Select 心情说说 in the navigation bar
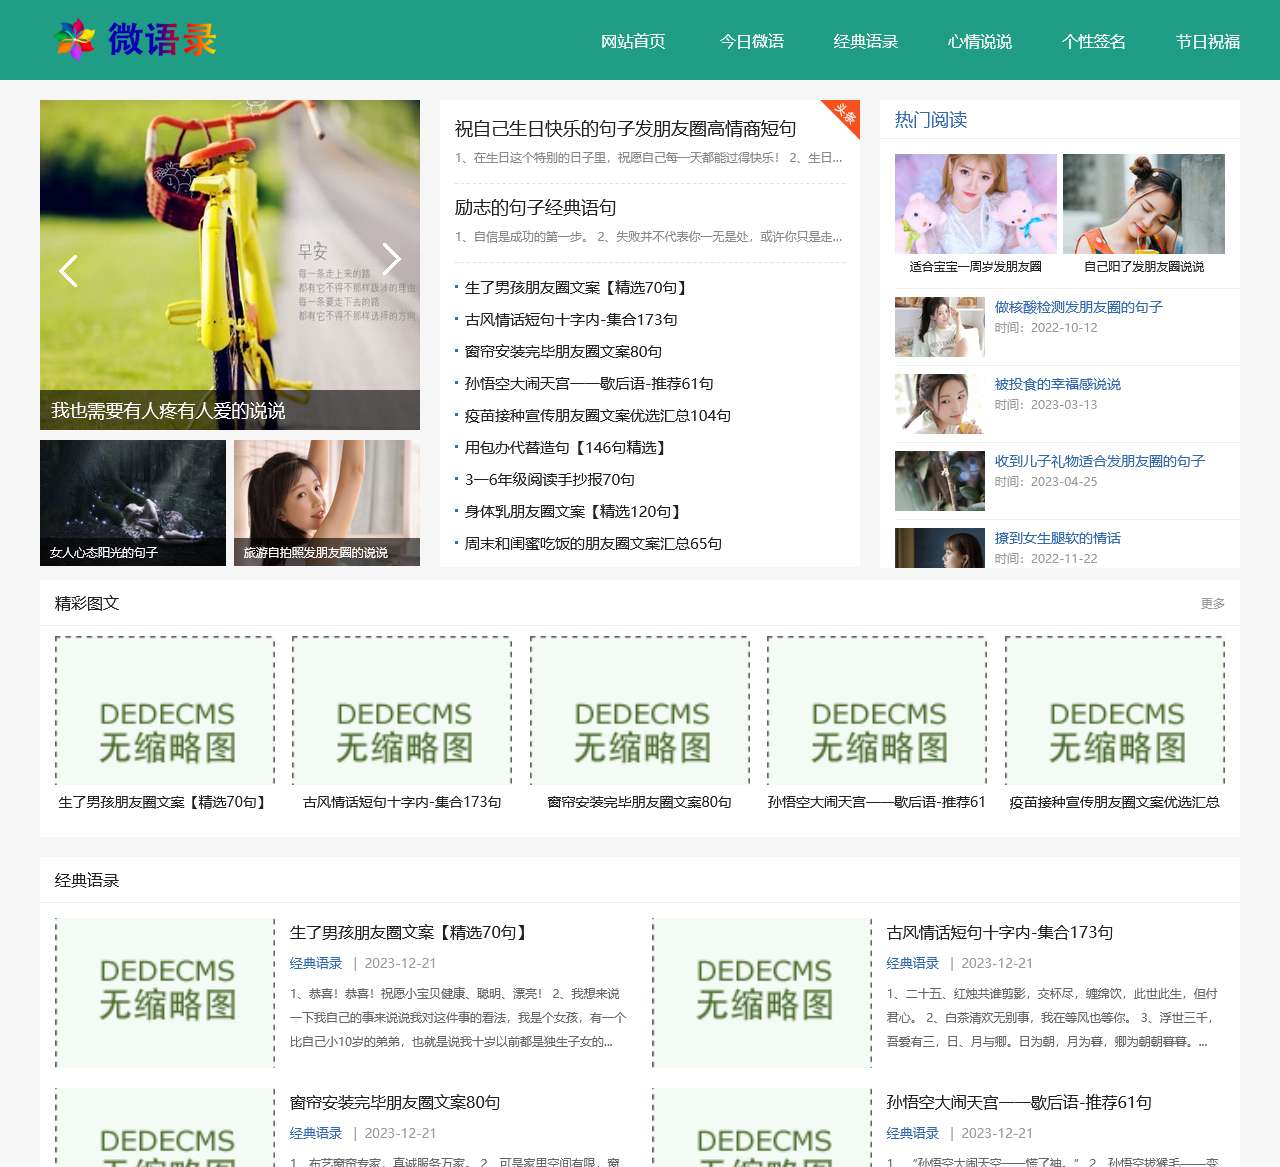Image resolution: width=1280 pixels, height=1167 pixels. tap(980, 42)
